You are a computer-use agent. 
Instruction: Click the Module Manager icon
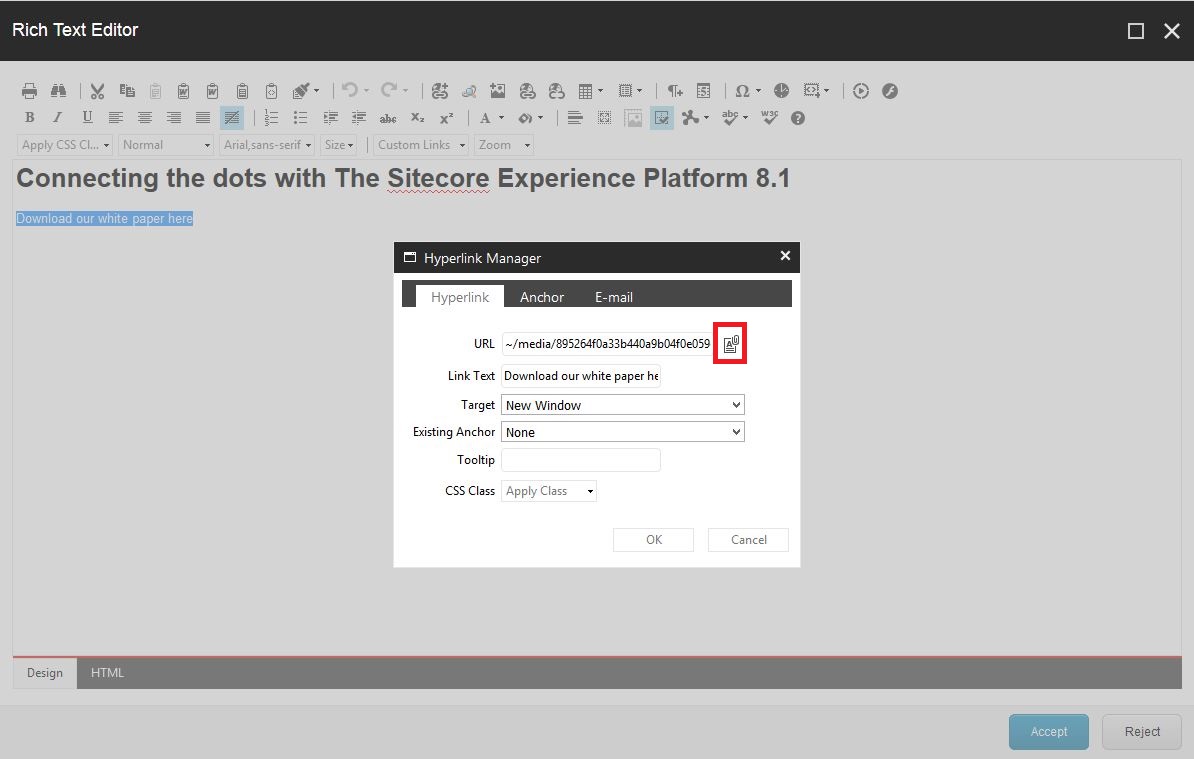point(690,117)
